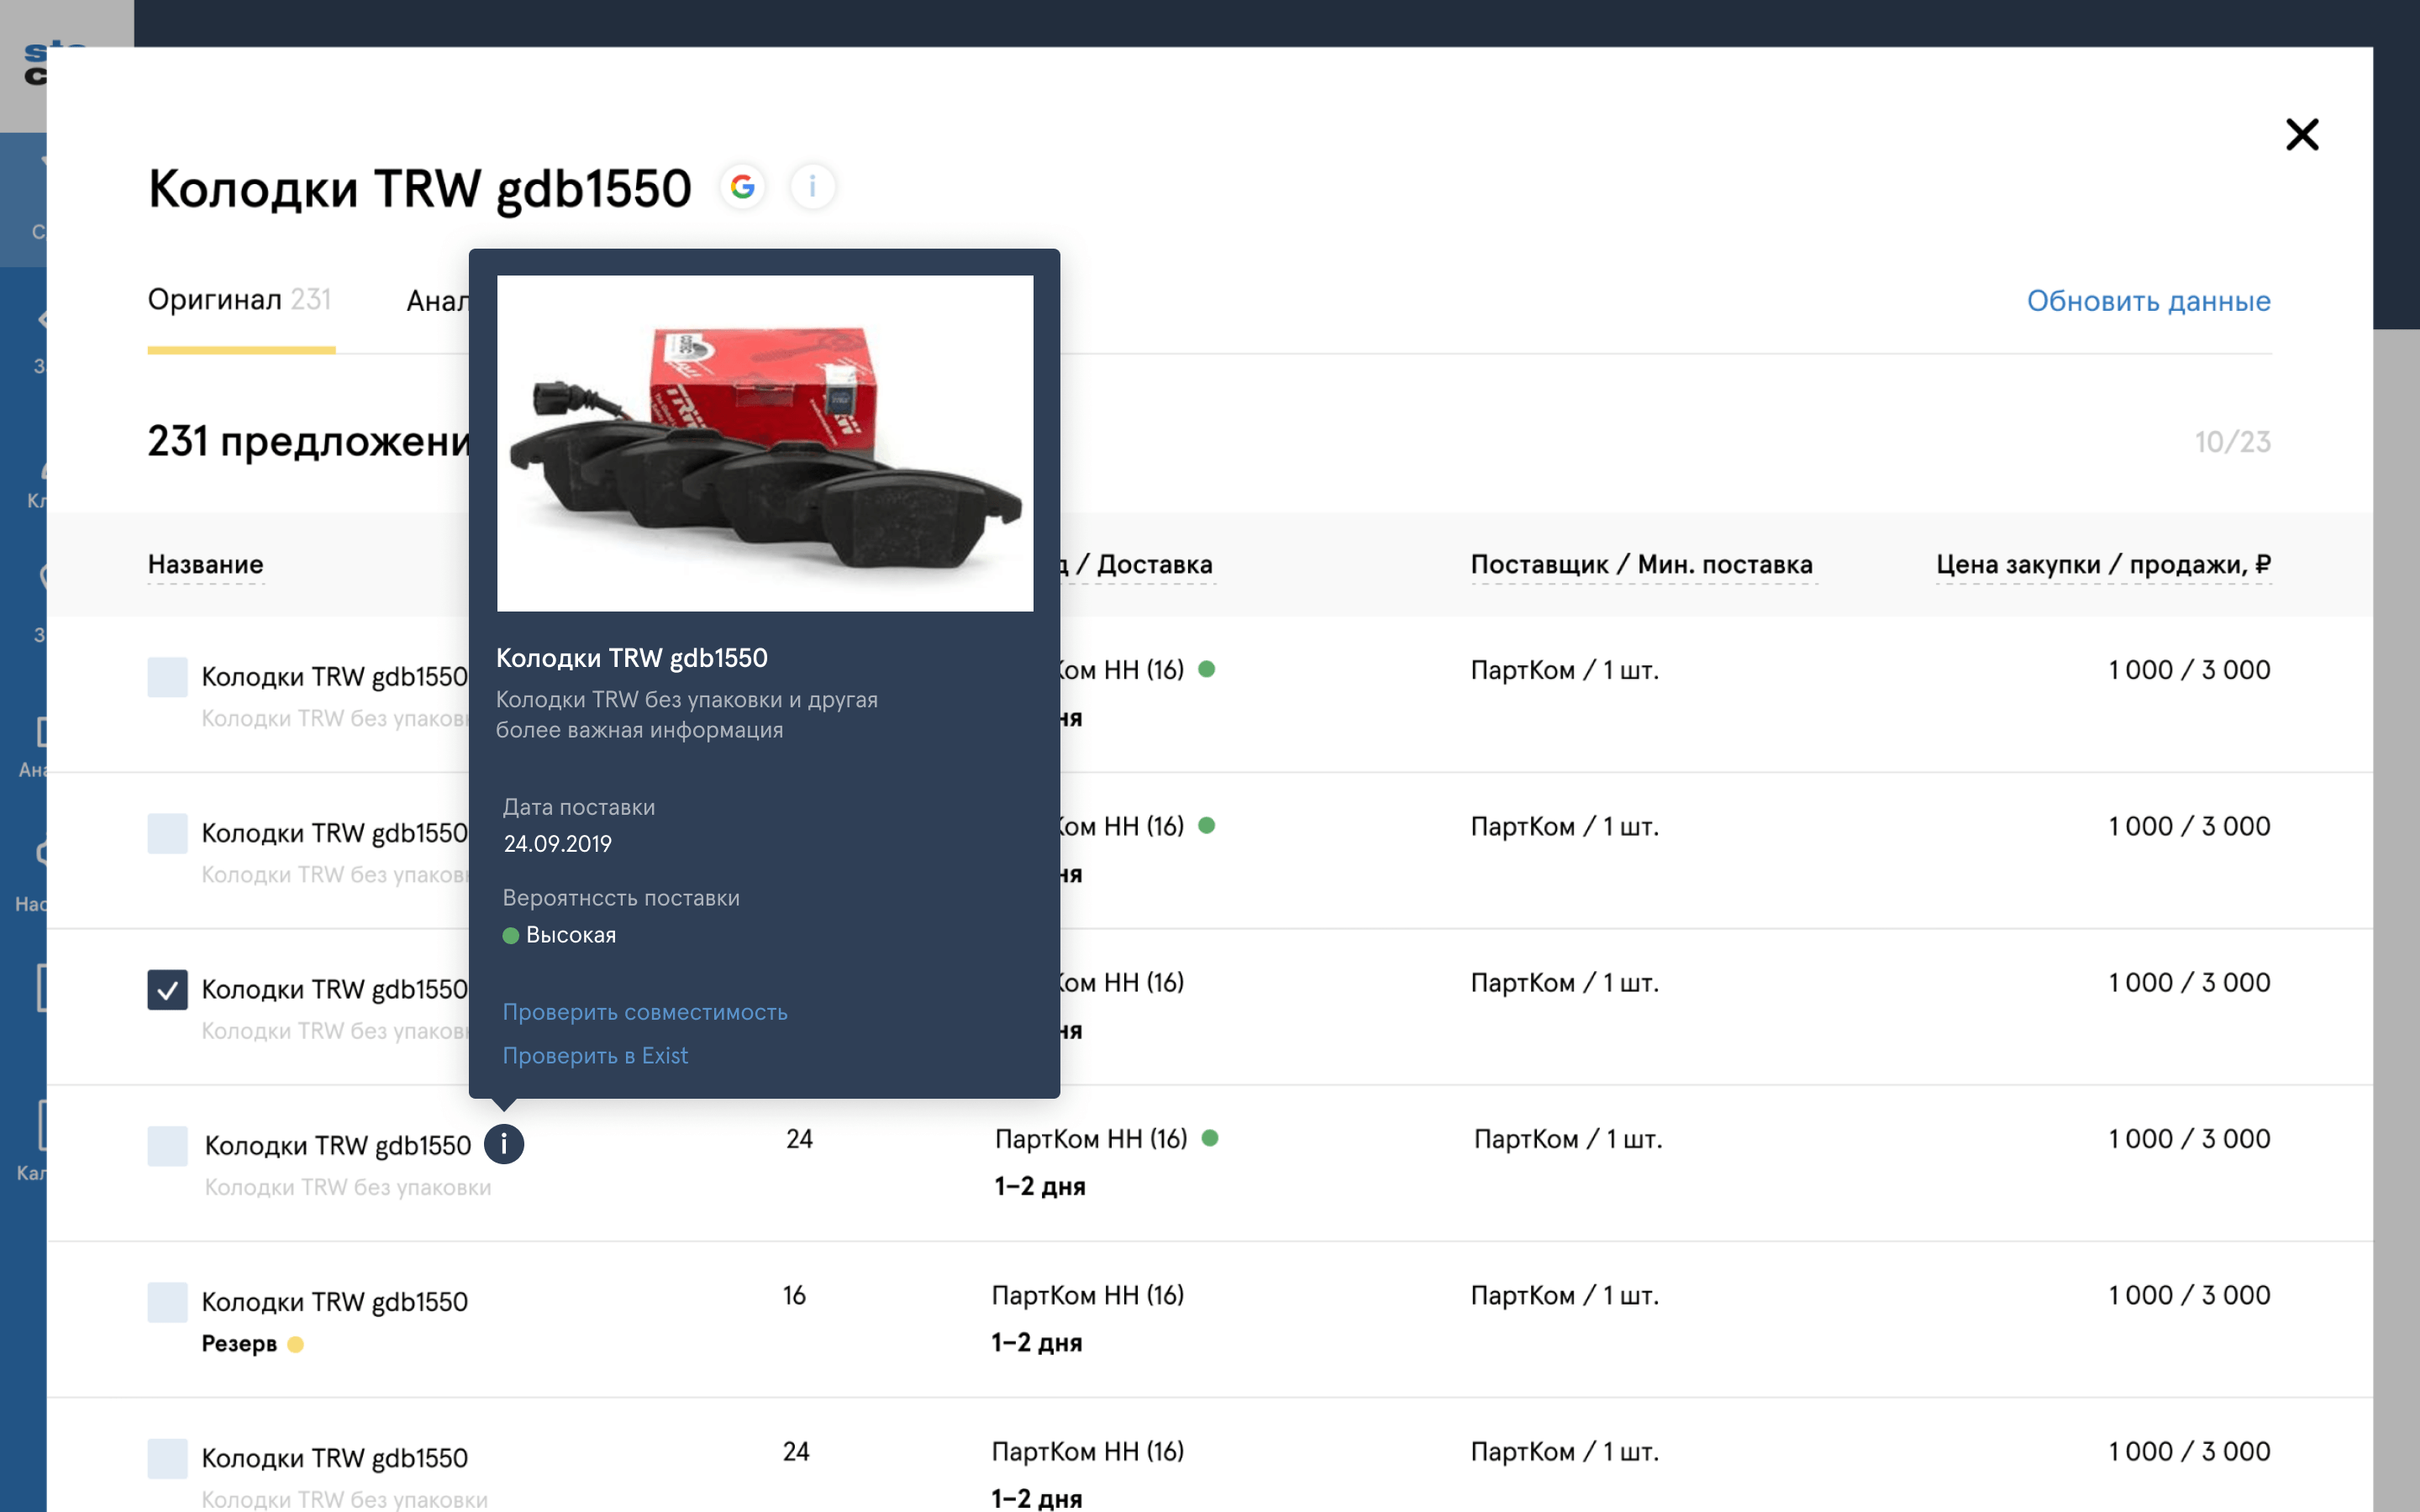Click the brake pads product image

pyautogui.click(x=765, y=443)
